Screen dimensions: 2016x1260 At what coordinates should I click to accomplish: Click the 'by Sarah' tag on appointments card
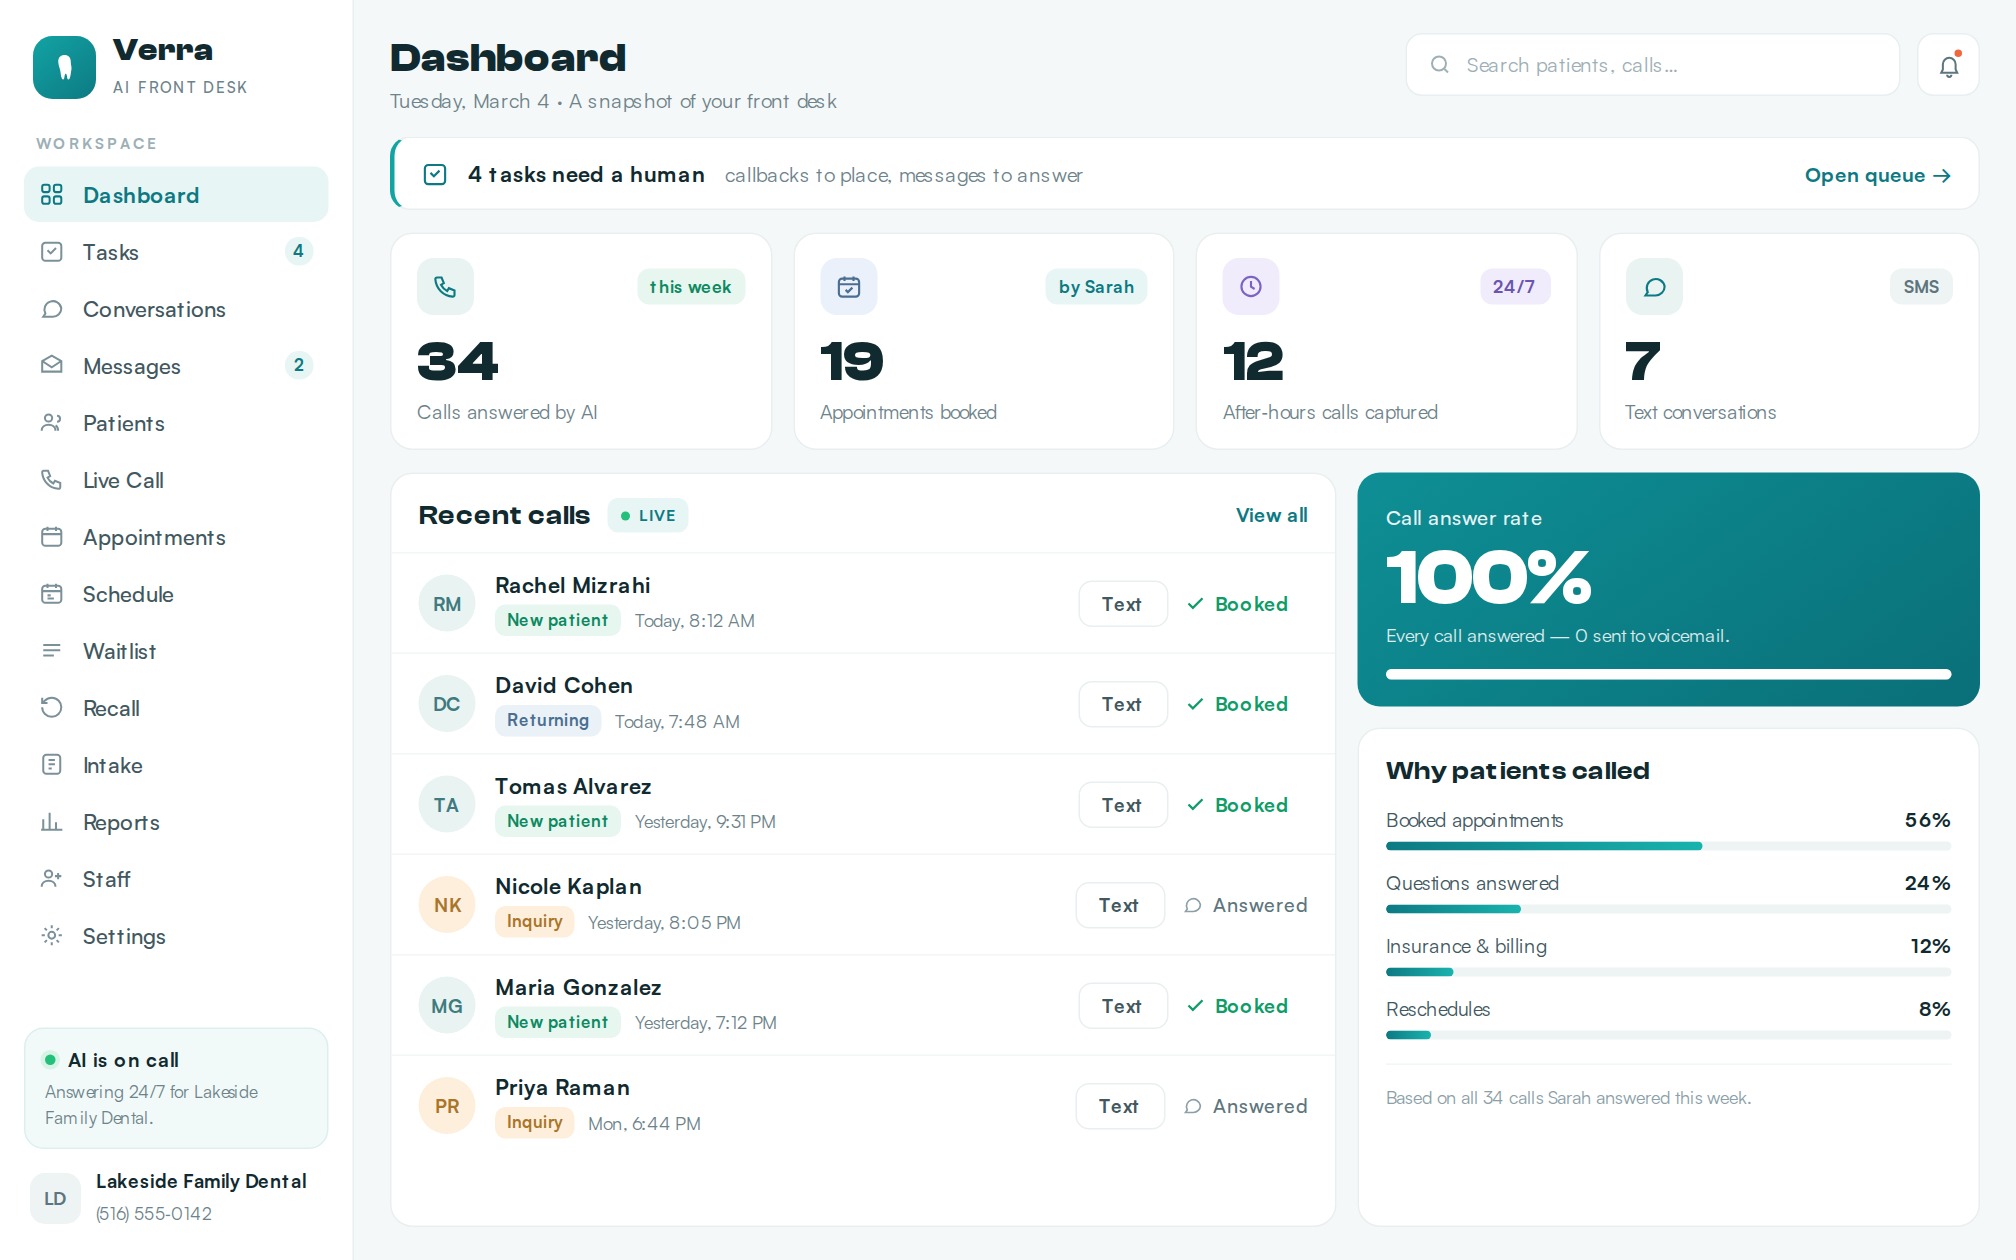[1096, 287]
